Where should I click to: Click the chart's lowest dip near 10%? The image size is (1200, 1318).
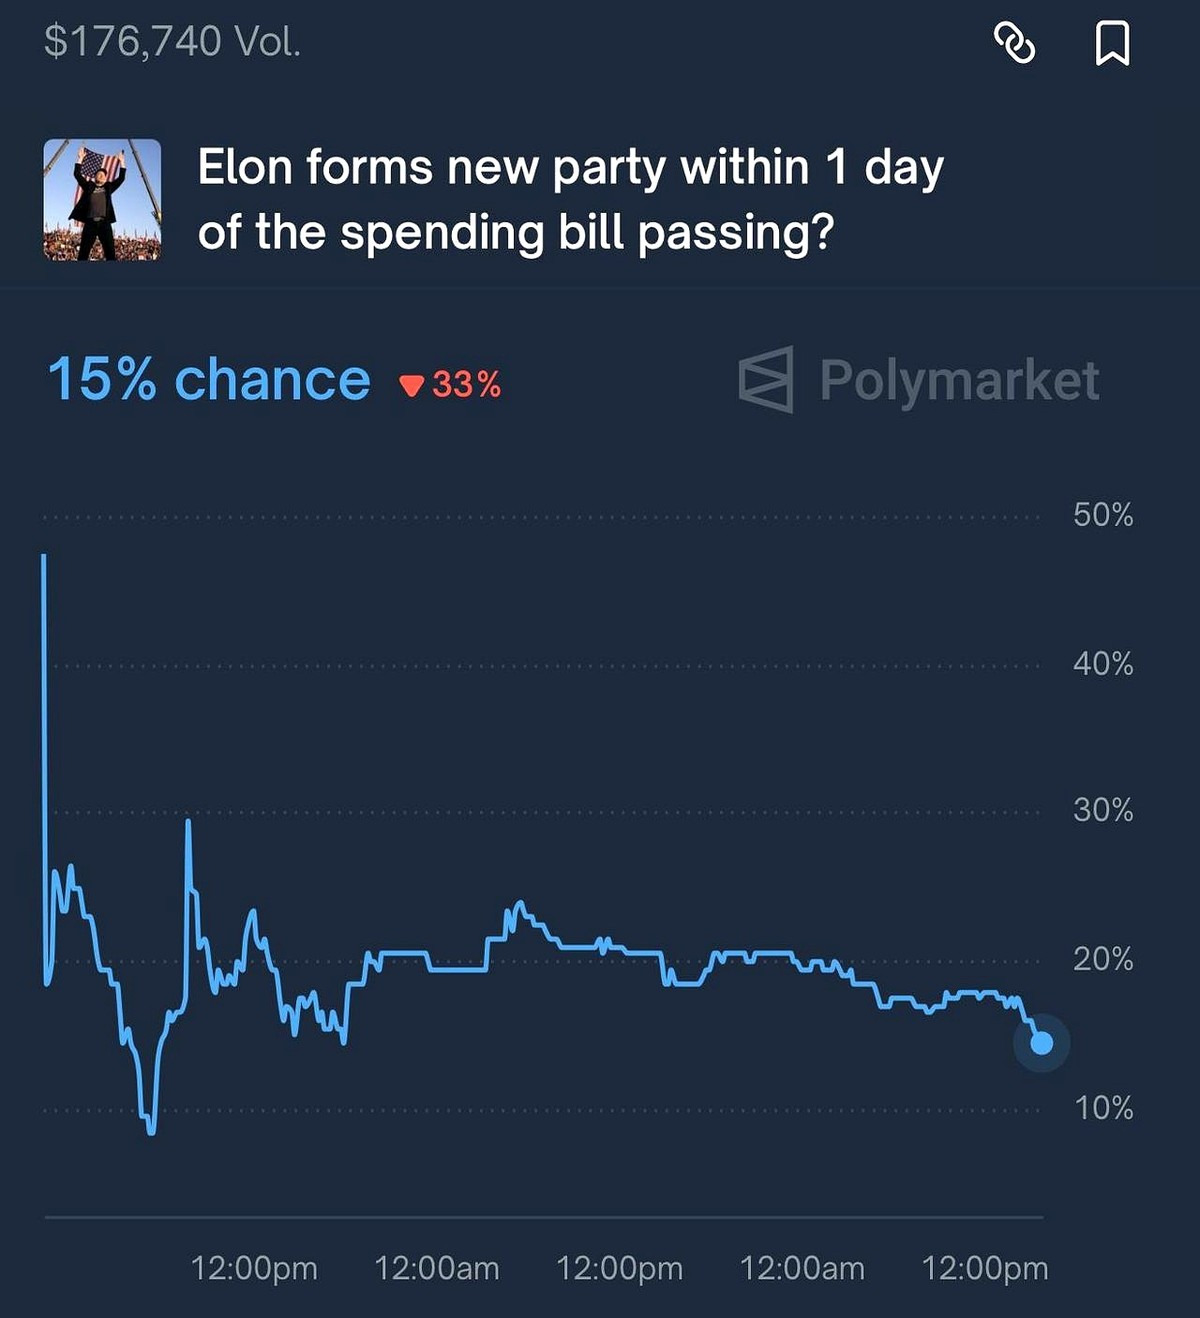(x=151, y=1130)
